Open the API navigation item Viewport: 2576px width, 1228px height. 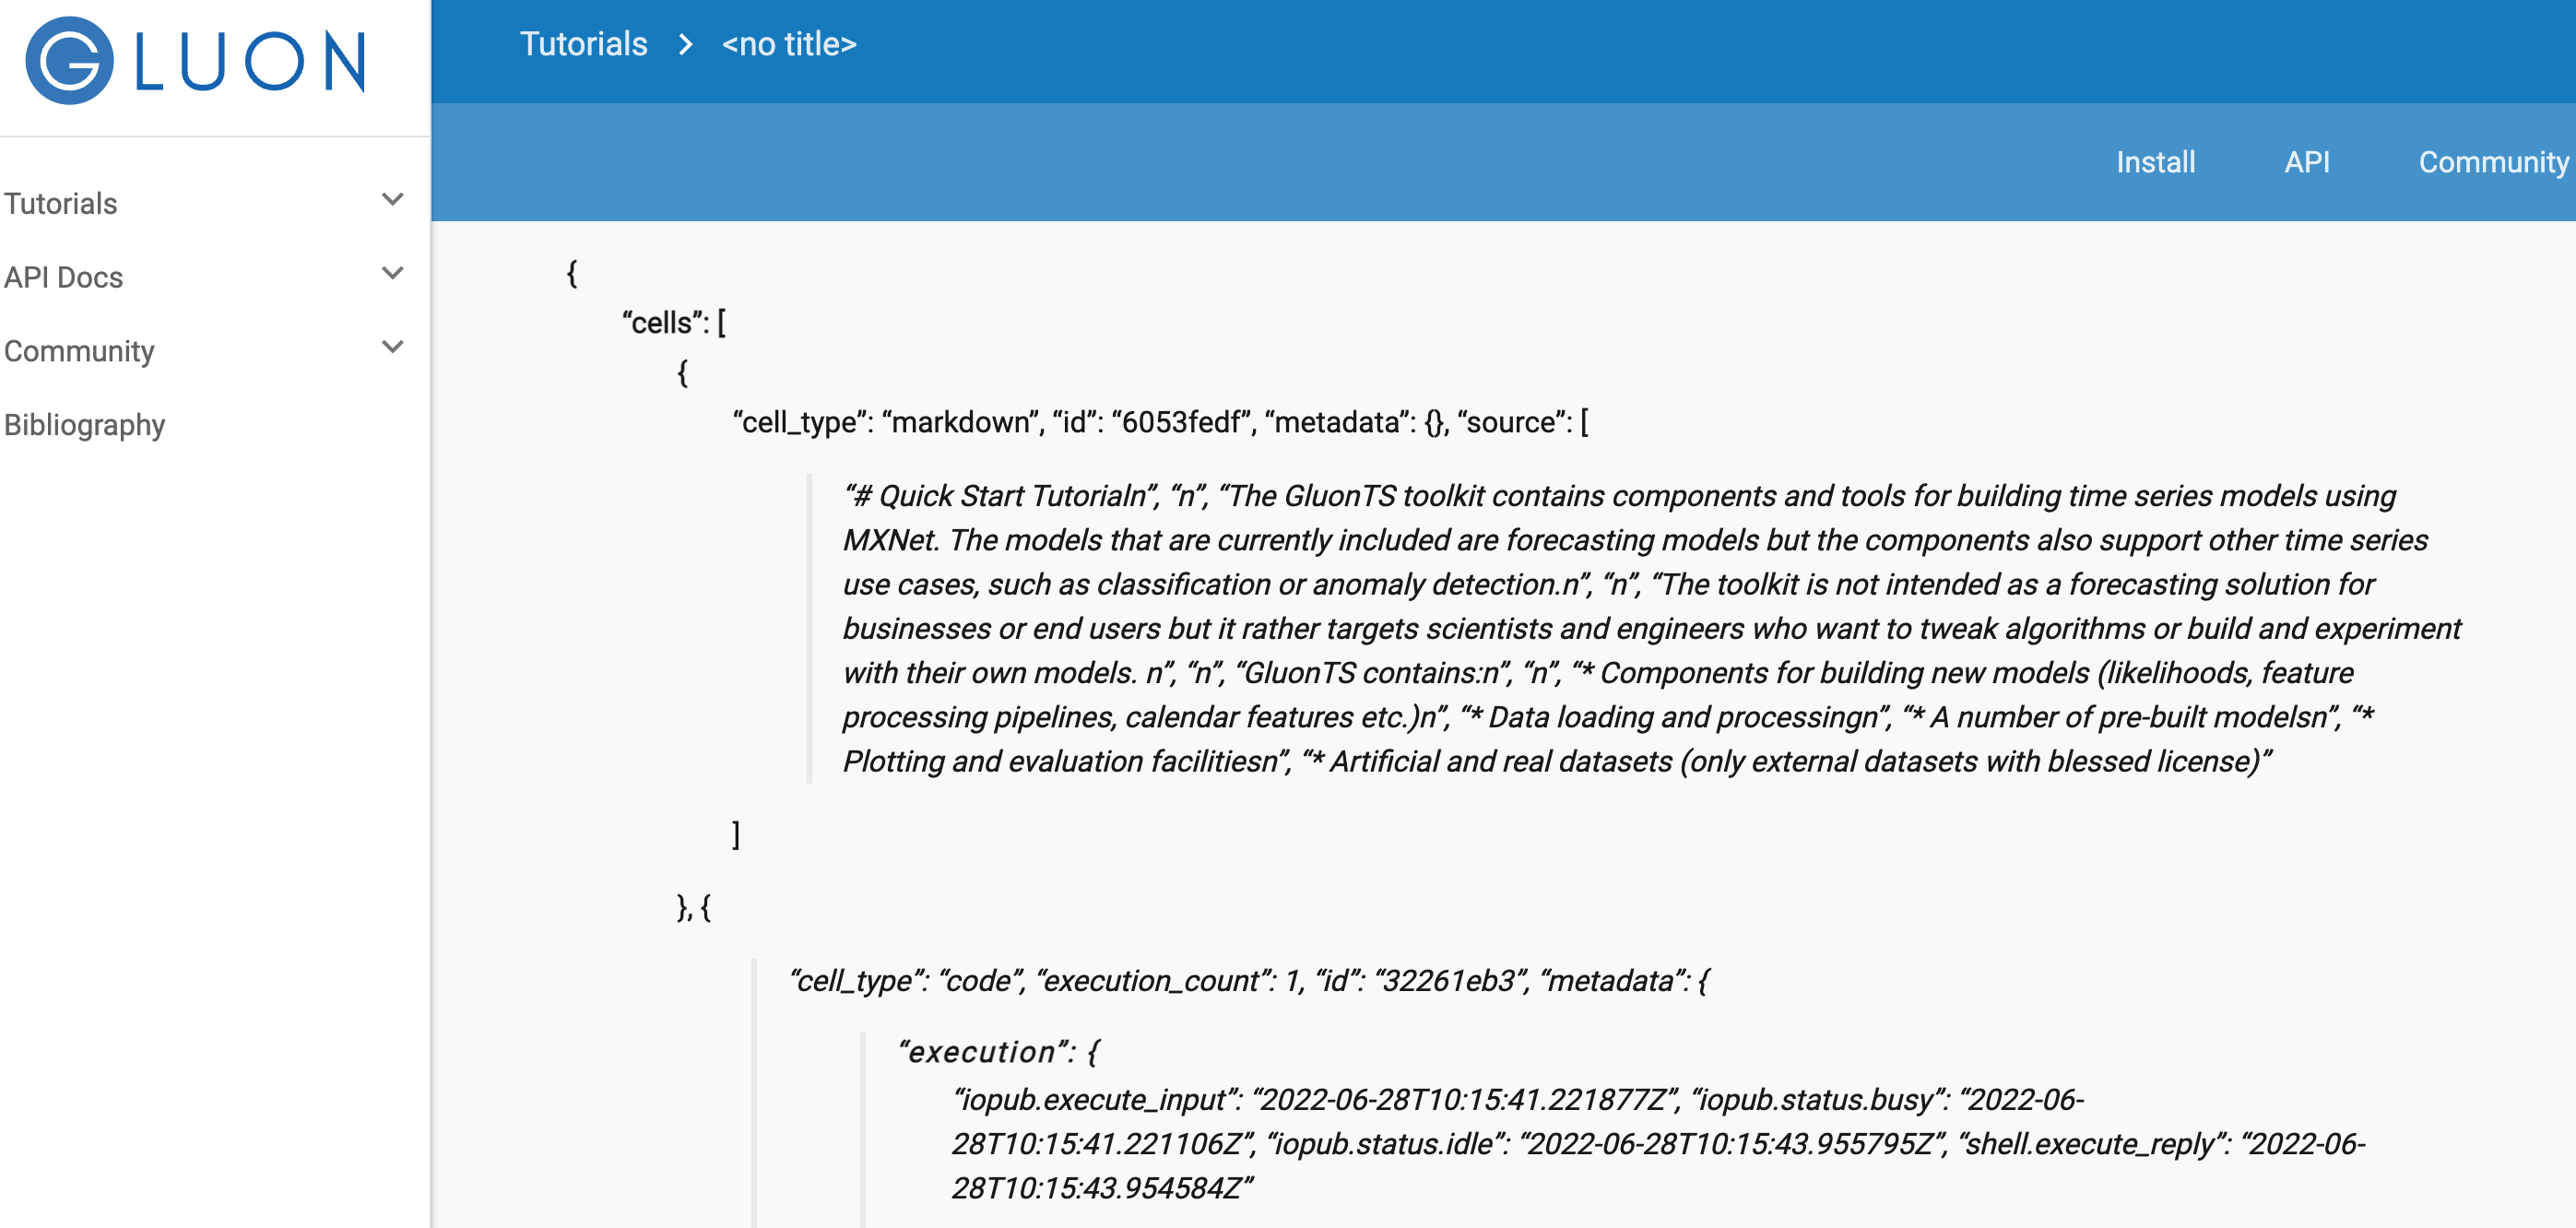[x=2307, y=162]
